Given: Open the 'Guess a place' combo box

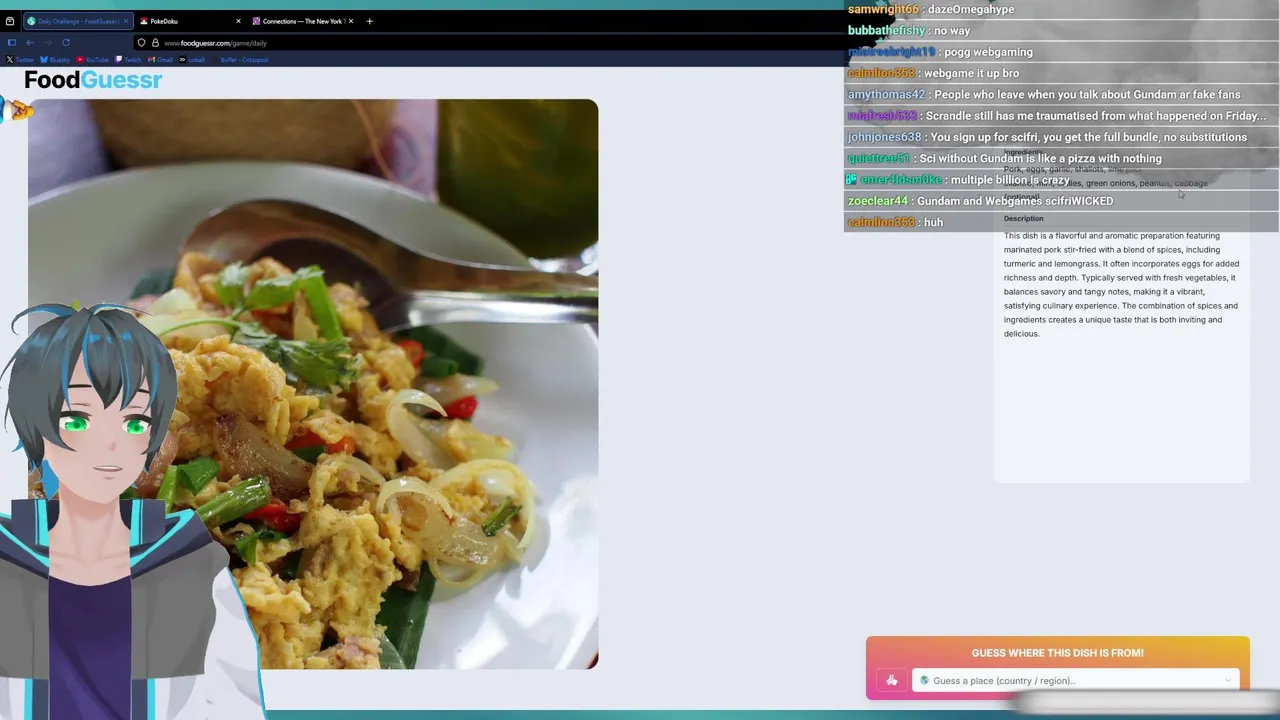Looking at the screenshot, I should tap(1076, 681).
